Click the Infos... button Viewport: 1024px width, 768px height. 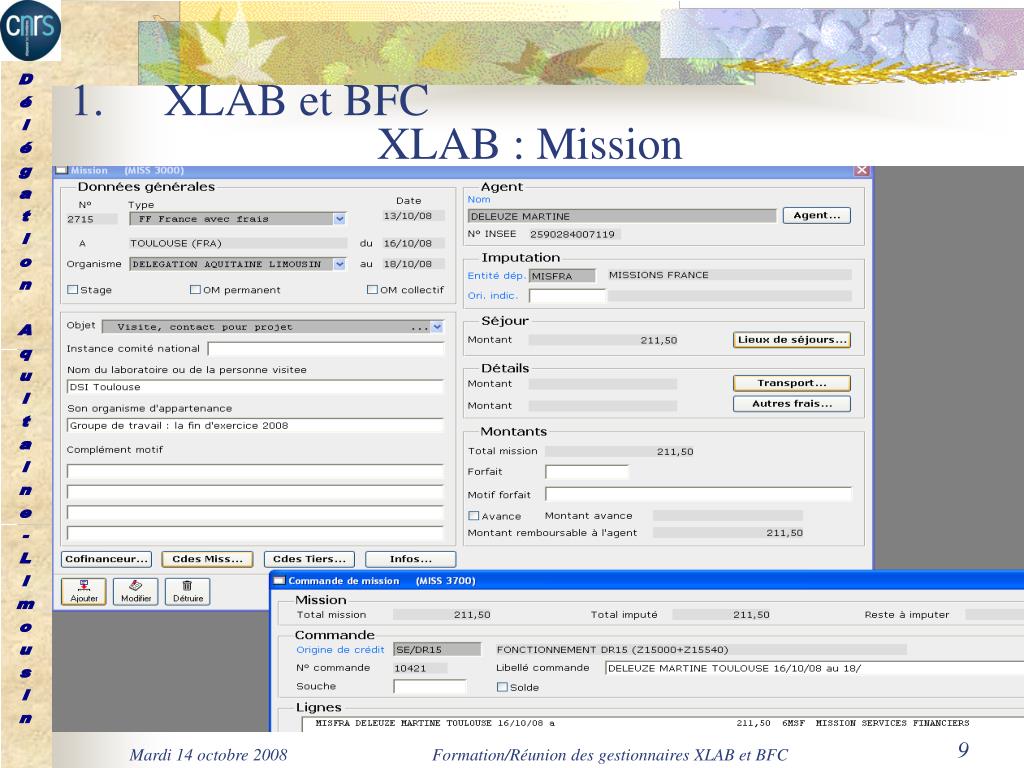coord(410,559)
